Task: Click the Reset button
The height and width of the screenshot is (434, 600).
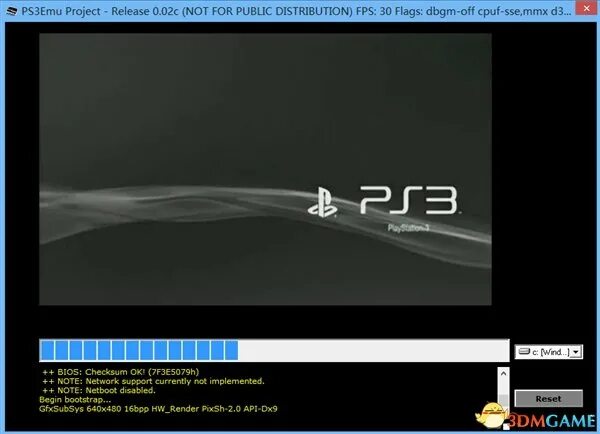Action: click(x=548, y=399)
